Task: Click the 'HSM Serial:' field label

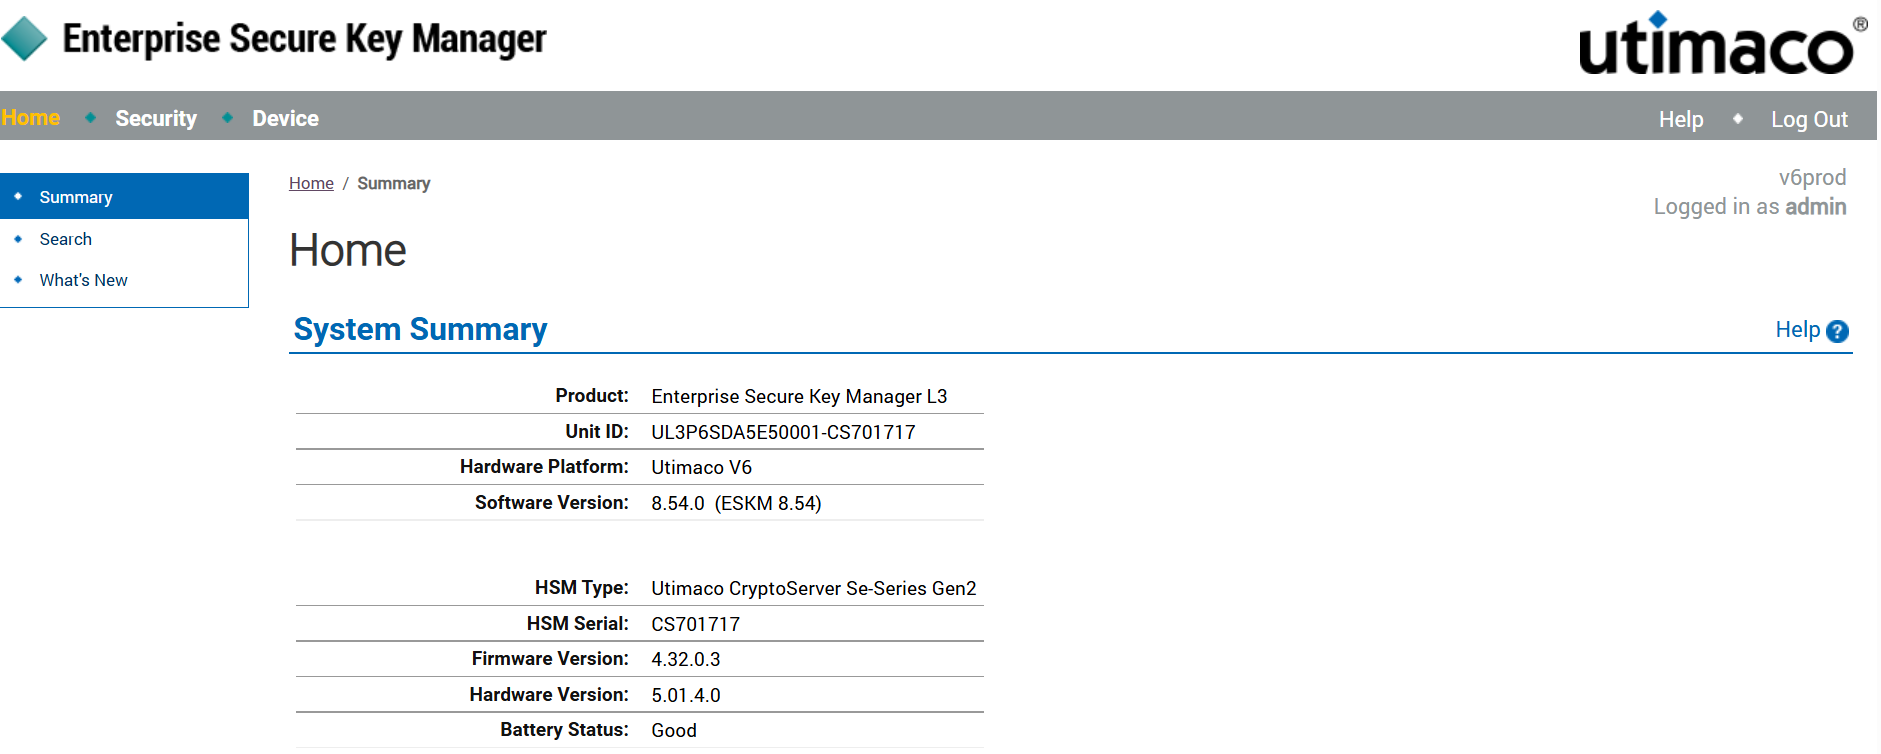Action: (578, 623)
